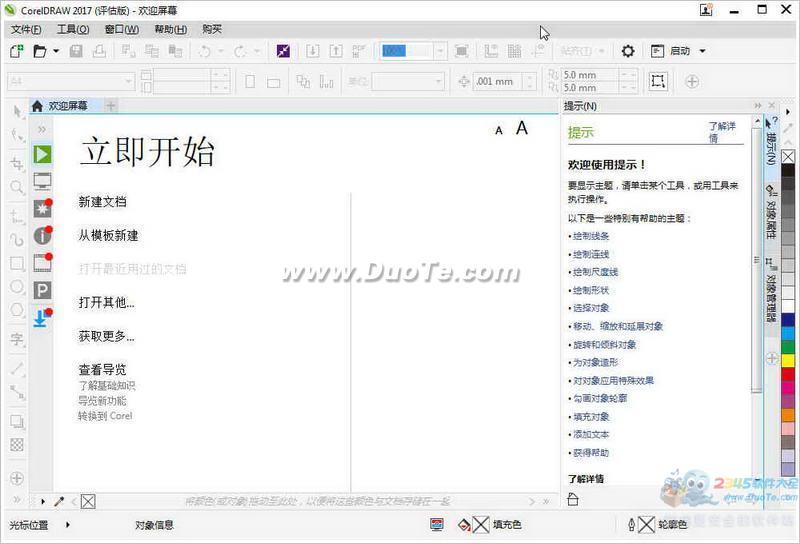Open the info icon in welcome sidebar
Screen dimensions: 800x544
42,236
